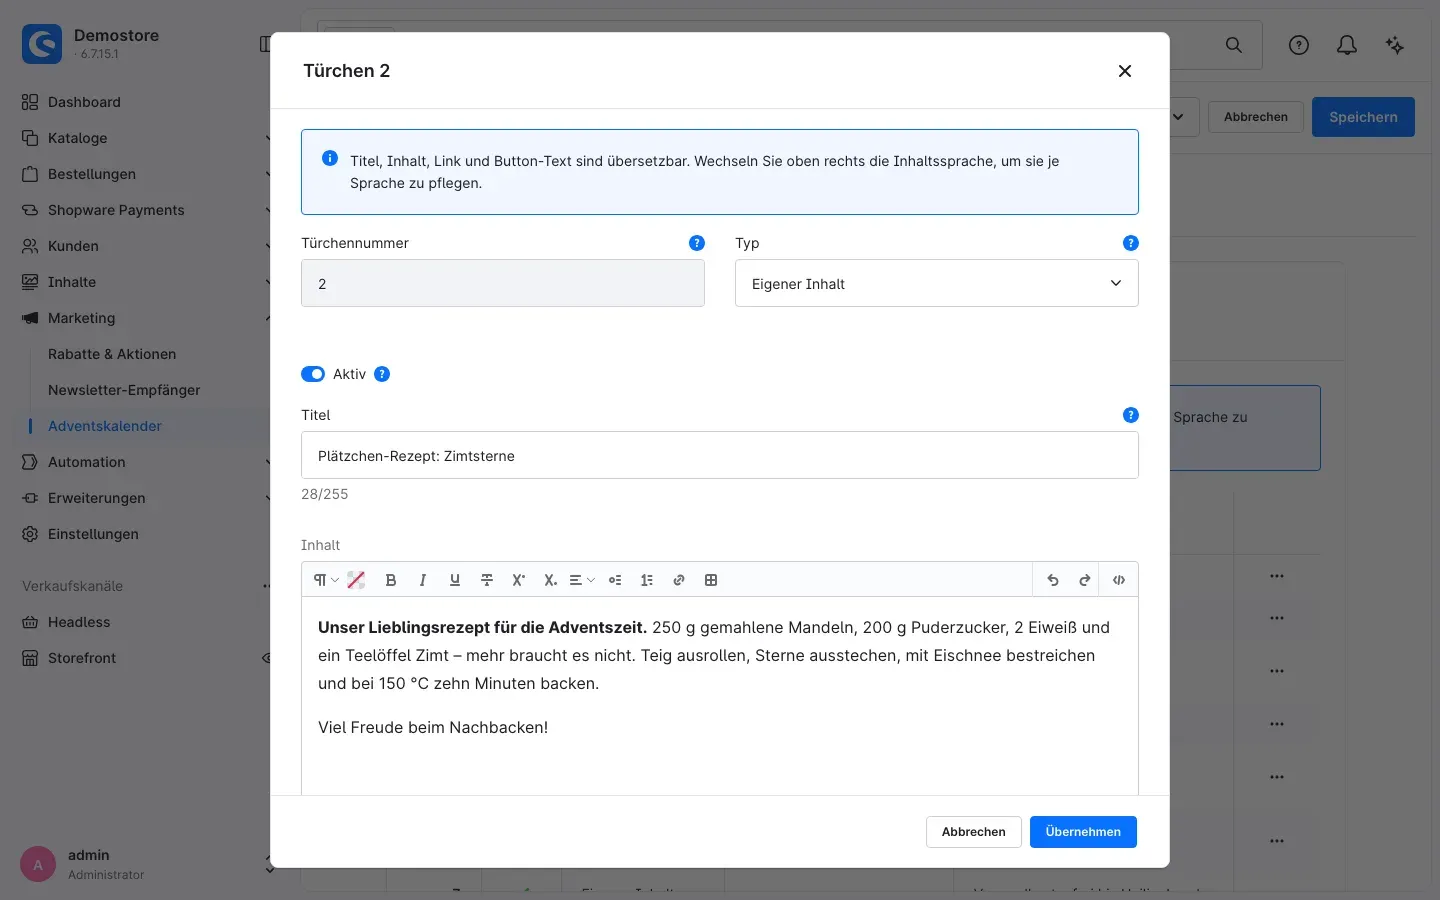Click the Türchennummer field
The height and width of the screenshot is (900, 1440).
[503, 284]
